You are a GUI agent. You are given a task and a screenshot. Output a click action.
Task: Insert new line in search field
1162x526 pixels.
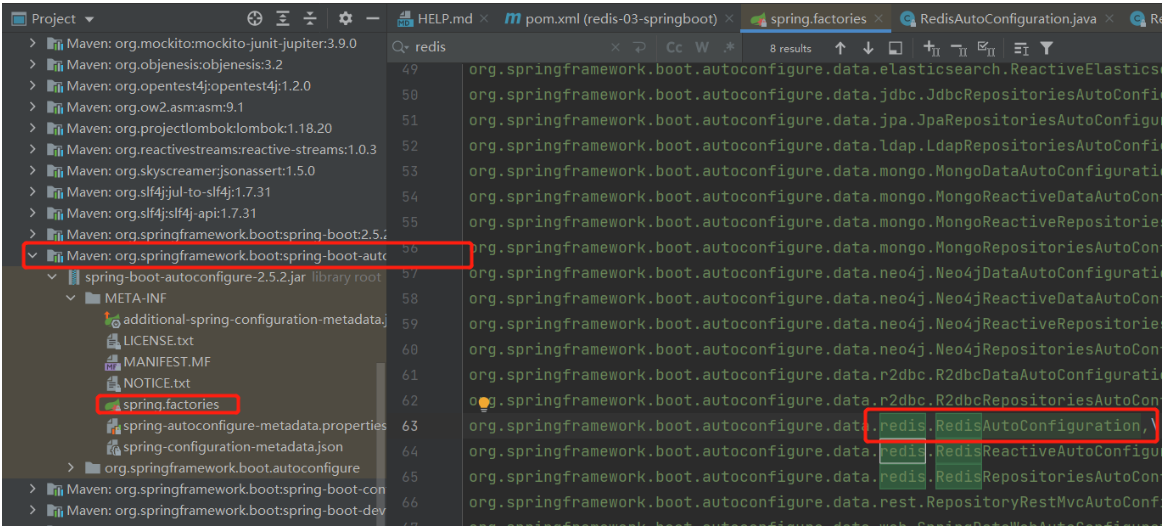pos(639,47)
